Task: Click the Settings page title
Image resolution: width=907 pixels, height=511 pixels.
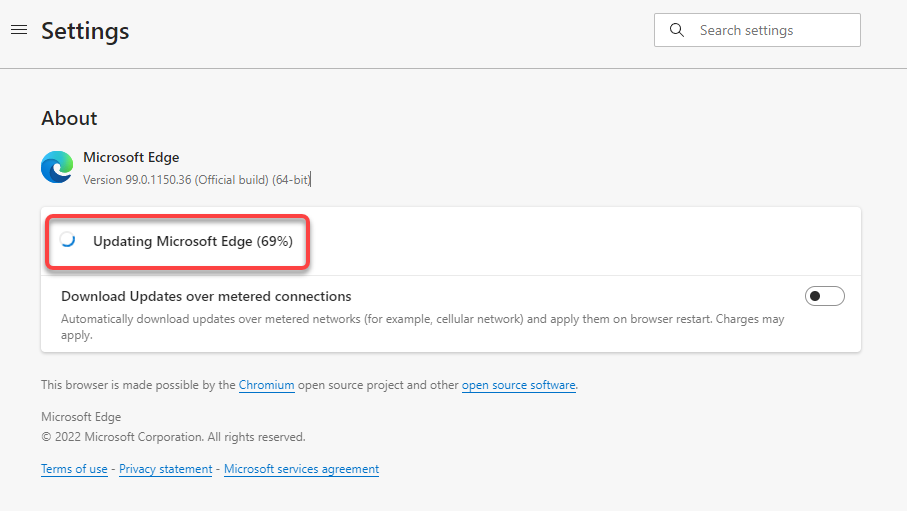Action: pos(85,31)
